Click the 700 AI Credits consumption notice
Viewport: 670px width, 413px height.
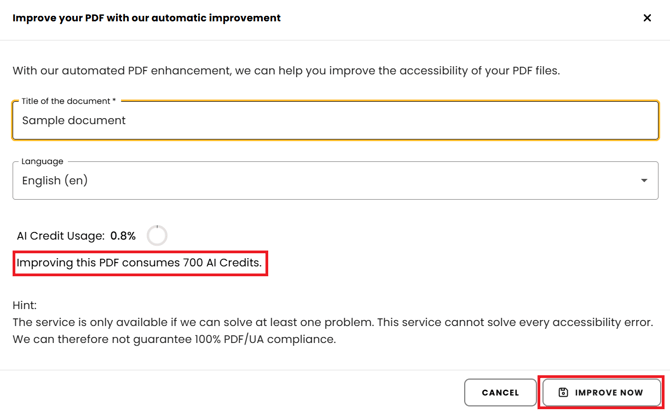pos(139,264)
